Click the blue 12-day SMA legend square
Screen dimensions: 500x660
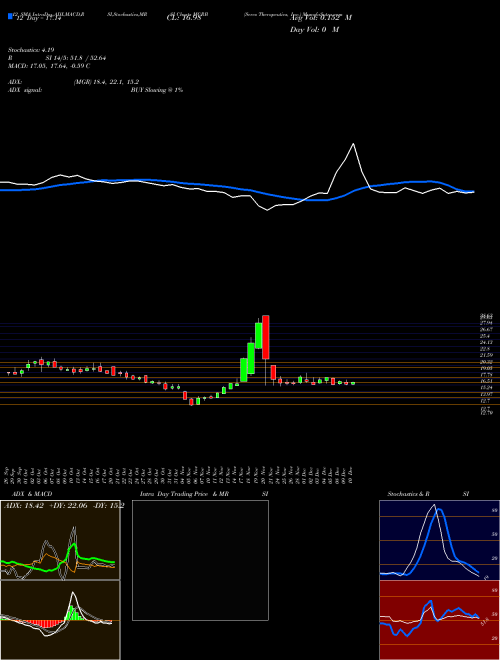[x=10, y=17]
